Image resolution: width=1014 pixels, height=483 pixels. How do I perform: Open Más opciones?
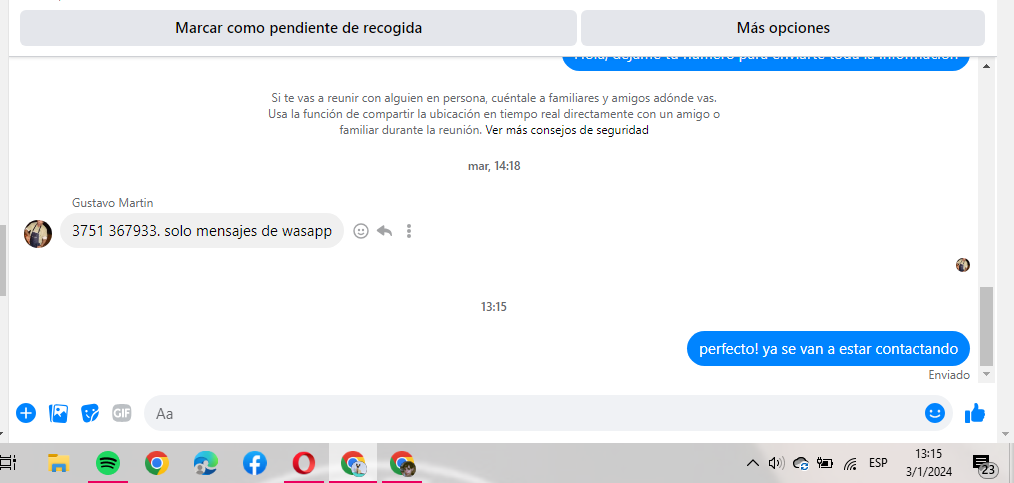pyautogui.click(x=783, y=28)
